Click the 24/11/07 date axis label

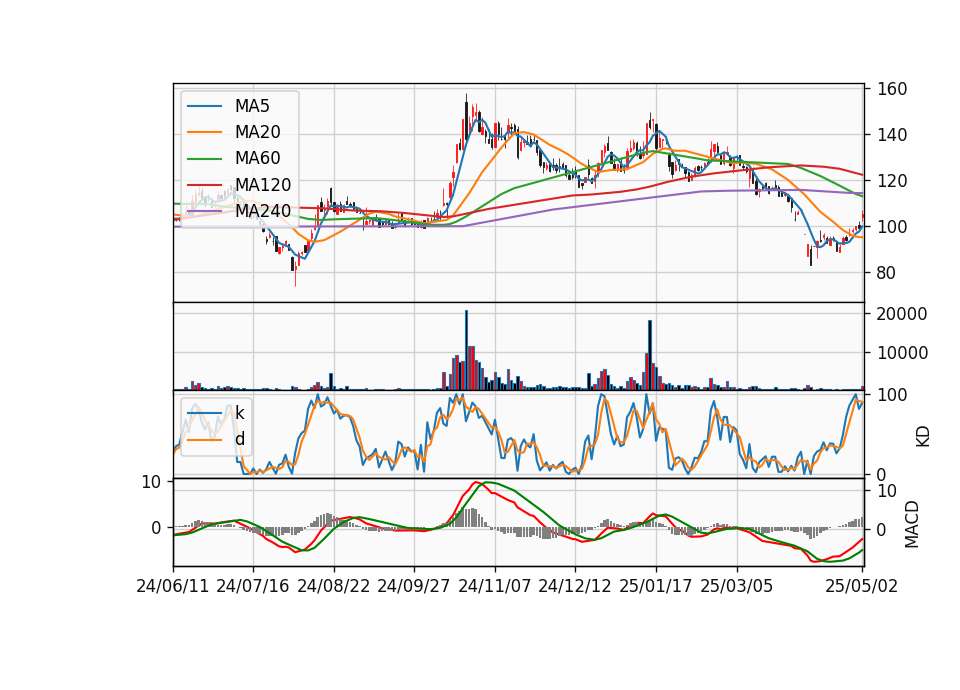click(x=495, y=586)
